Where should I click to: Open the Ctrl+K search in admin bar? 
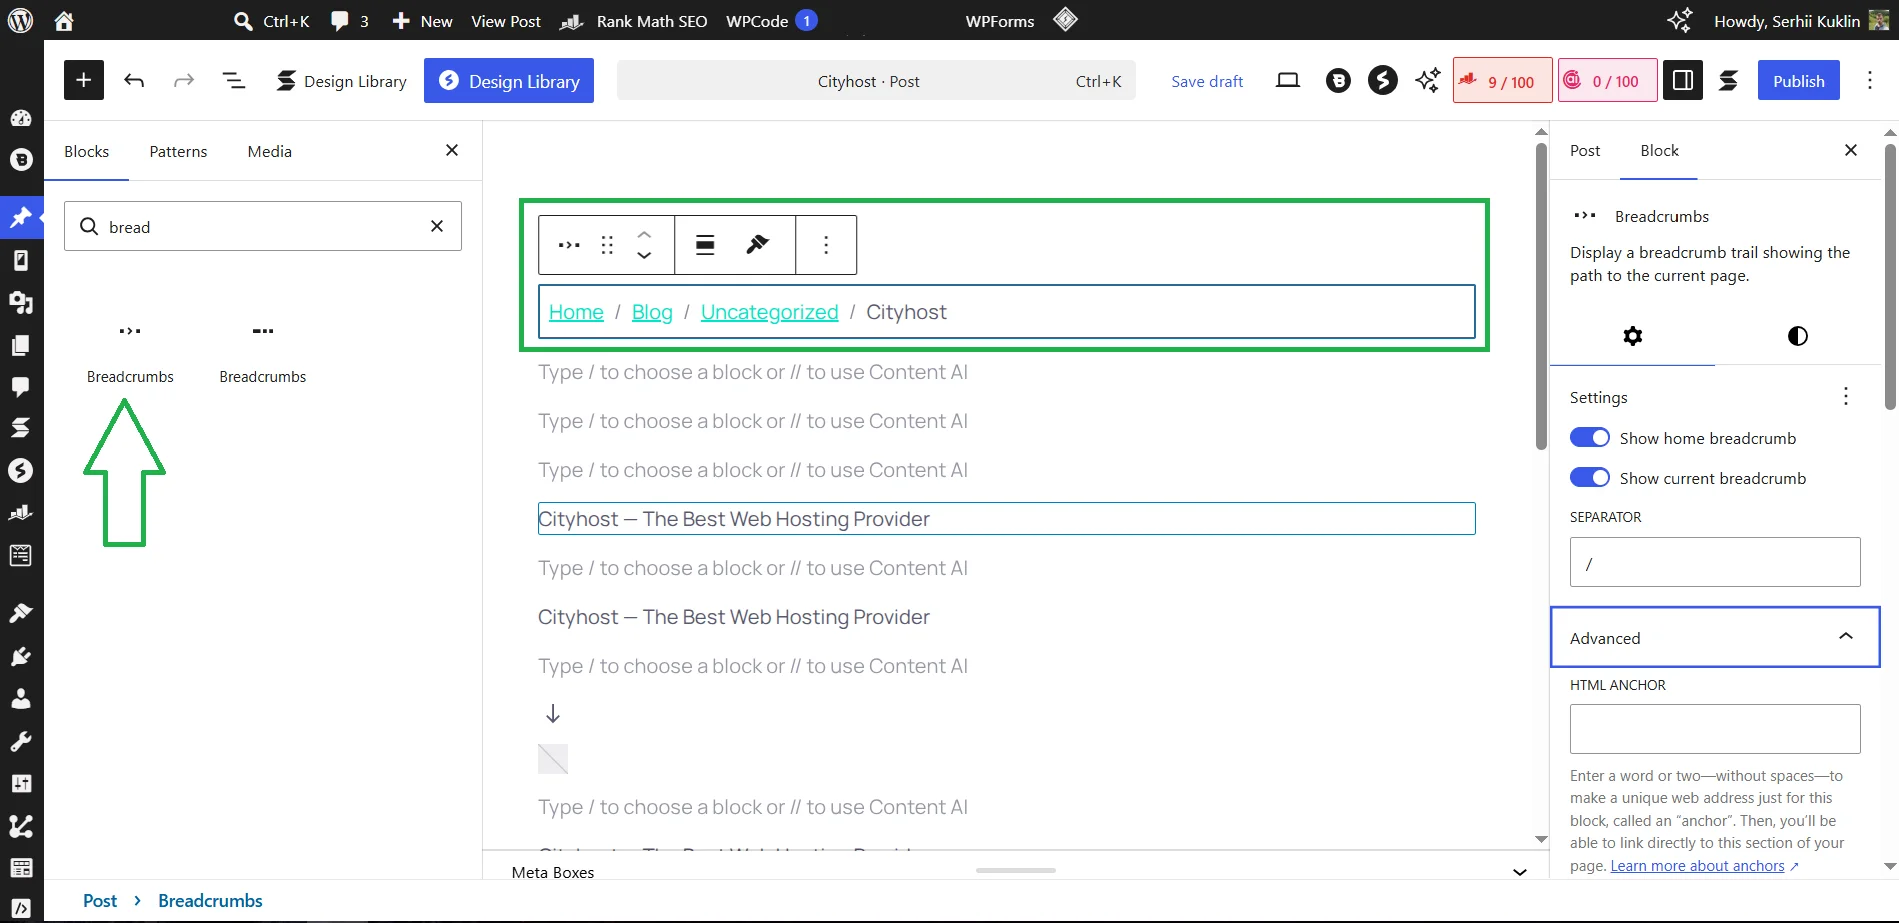tap(271, 21)
